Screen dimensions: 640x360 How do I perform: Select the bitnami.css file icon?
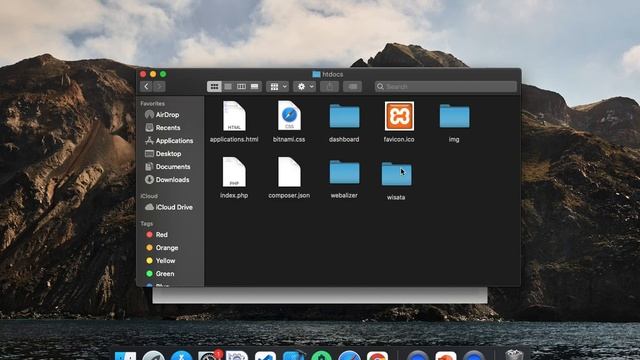click(x=289, y=116)
